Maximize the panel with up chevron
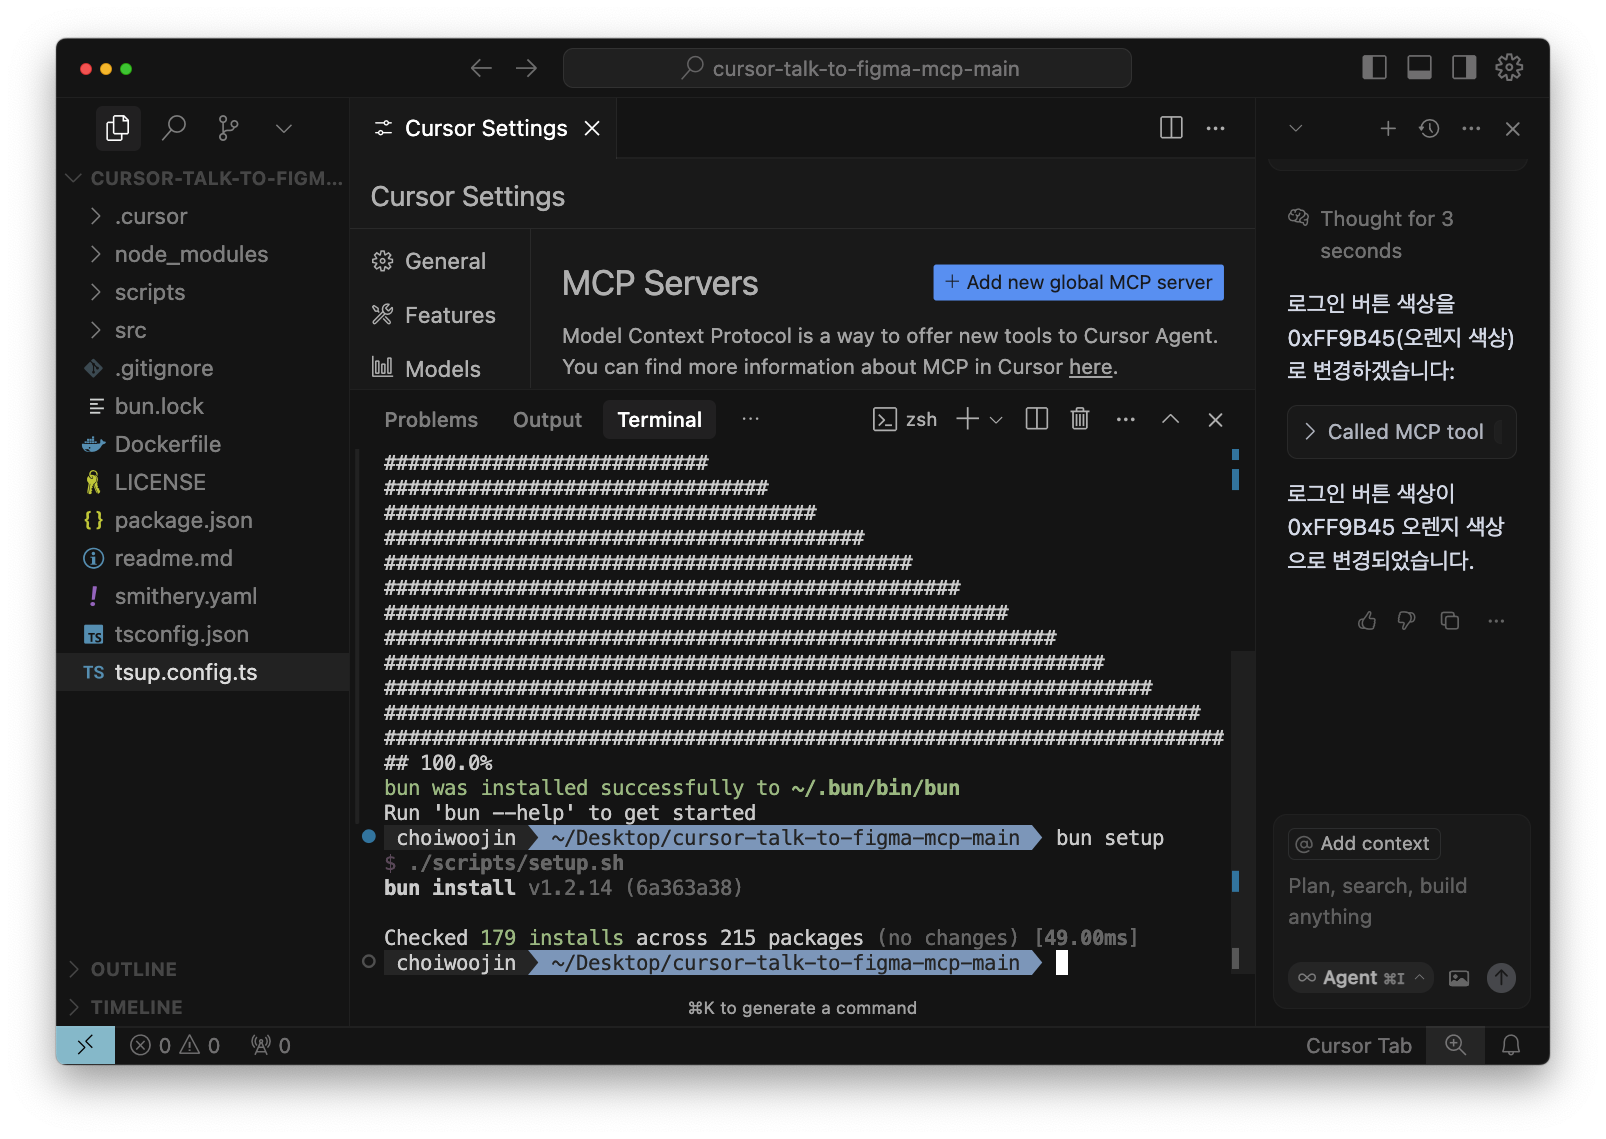Image resolution: width=1606 pixels, height=1139 pixels. pos(1170,419)
